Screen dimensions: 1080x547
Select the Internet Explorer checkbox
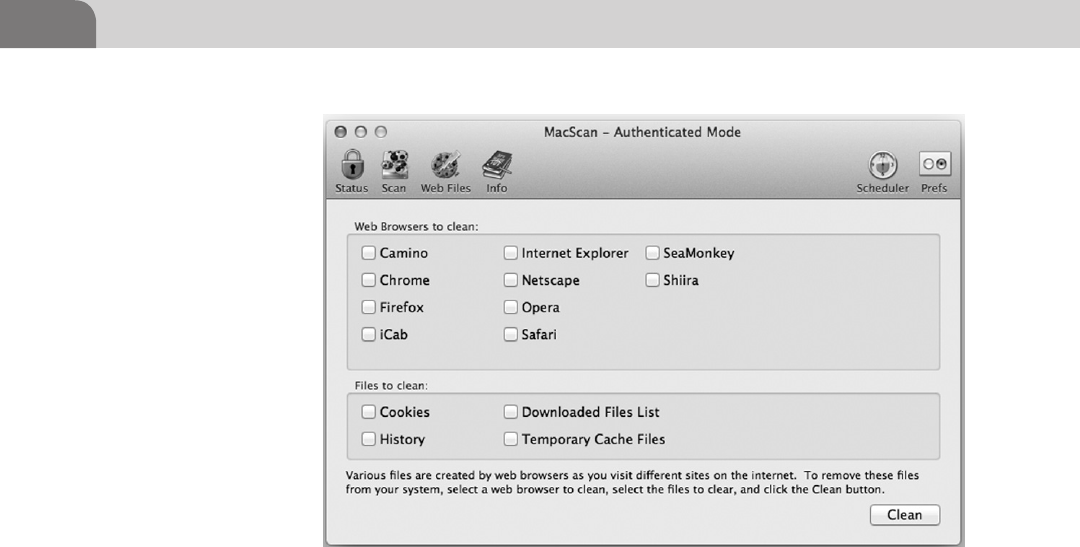tap(510, 253)
